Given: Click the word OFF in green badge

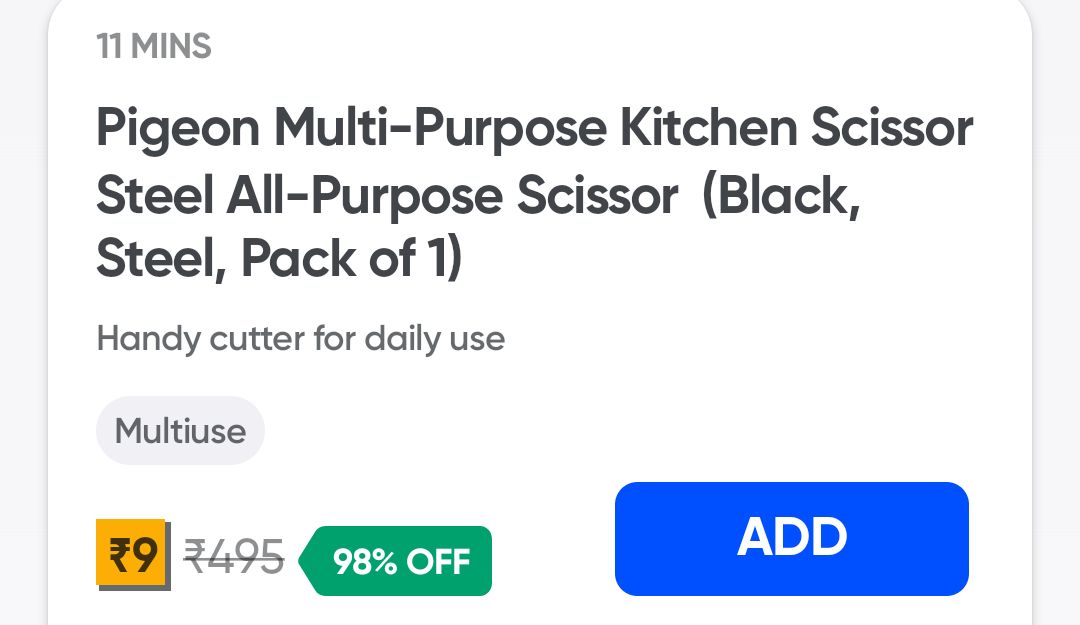Looking at the screenshot, I should (x=439, y=561).
